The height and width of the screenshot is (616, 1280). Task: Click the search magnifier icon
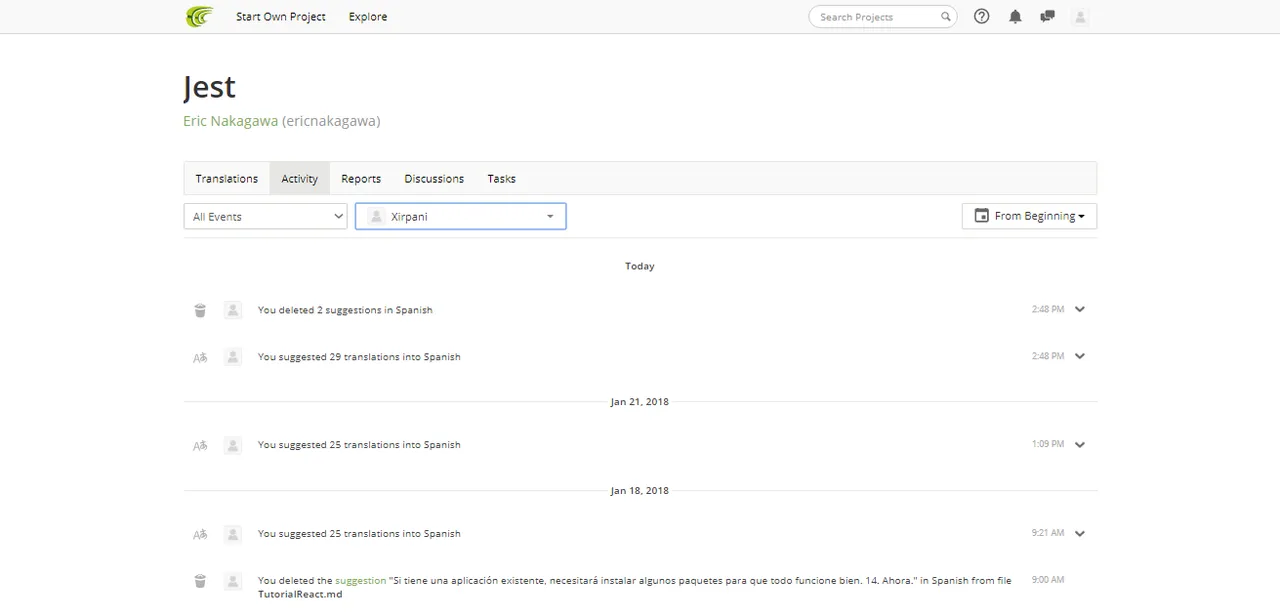click(945, 17)
